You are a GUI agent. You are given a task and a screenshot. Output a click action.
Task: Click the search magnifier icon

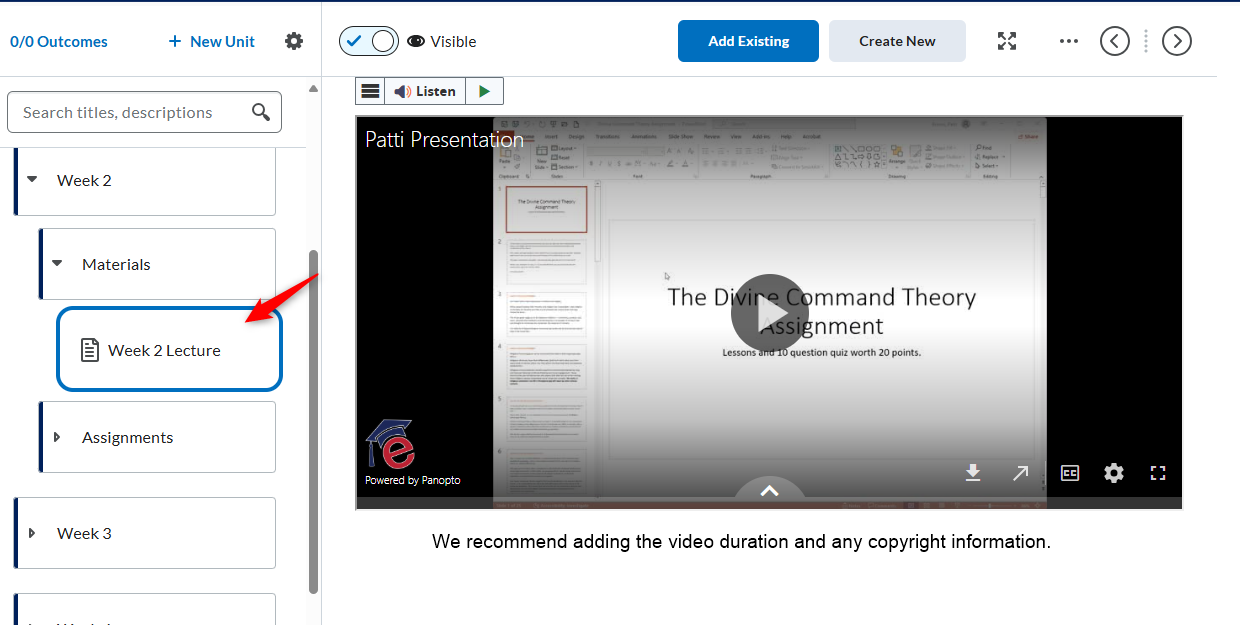(261, 112)
